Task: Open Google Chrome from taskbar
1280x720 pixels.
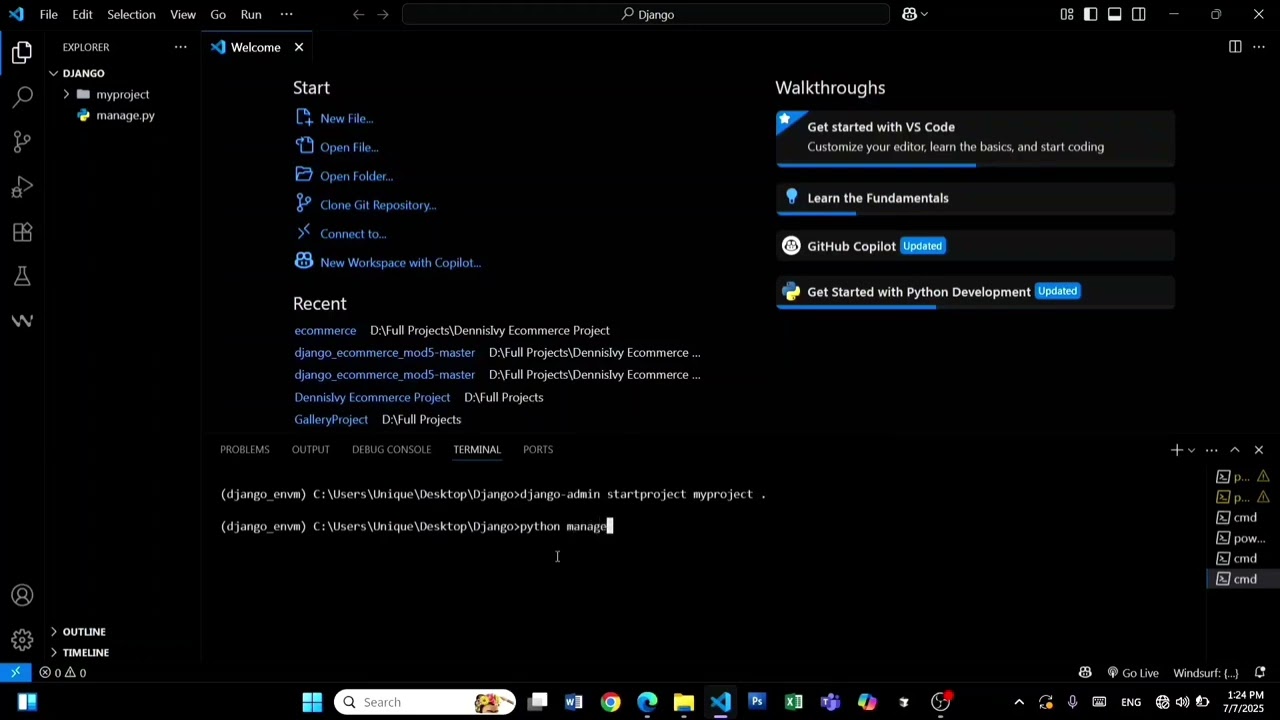Action: pos(610,702)
